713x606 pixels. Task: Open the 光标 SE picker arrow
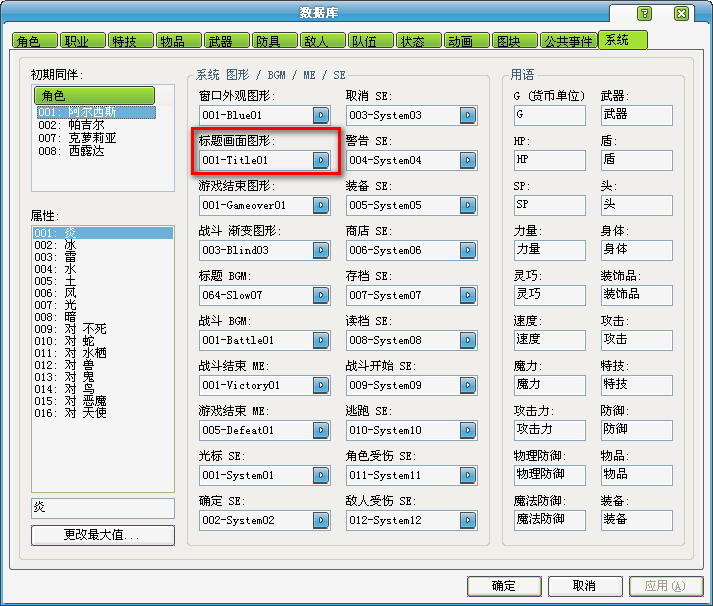[x=321, y=475]
